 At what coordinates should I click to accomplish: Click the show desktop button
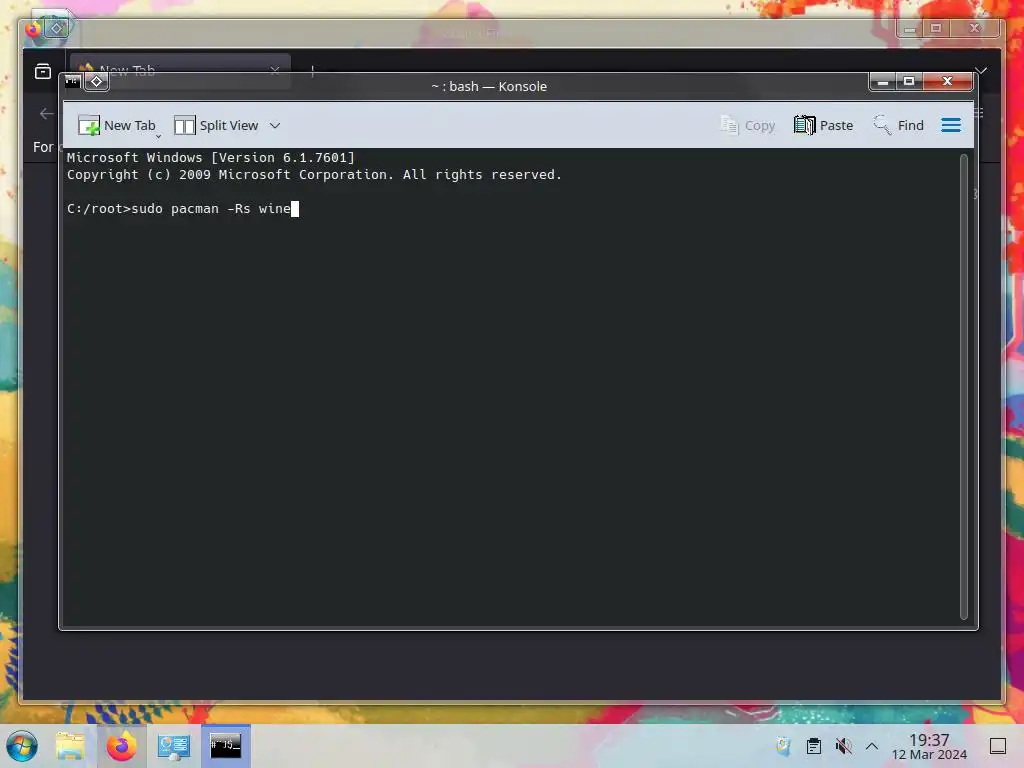pyautogui.click(x=998, y=746)
